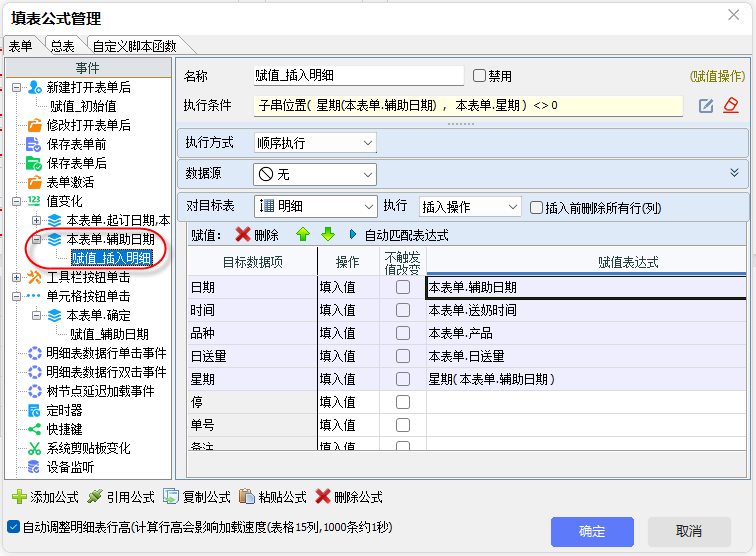
Task: Click the 快捷键 share-style icon
Action: [x=34, y=429]
